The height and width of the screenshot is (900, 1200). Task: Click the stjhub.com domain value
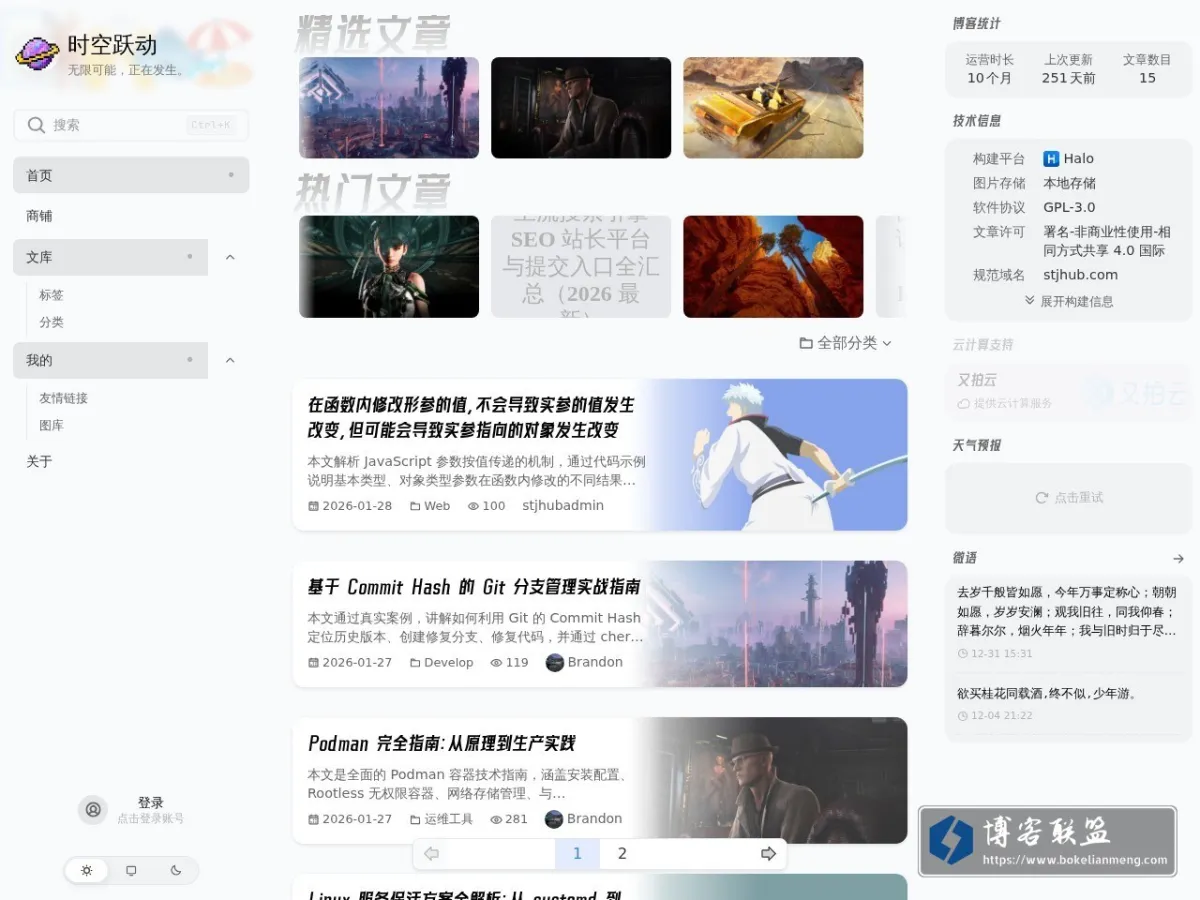1081,275
